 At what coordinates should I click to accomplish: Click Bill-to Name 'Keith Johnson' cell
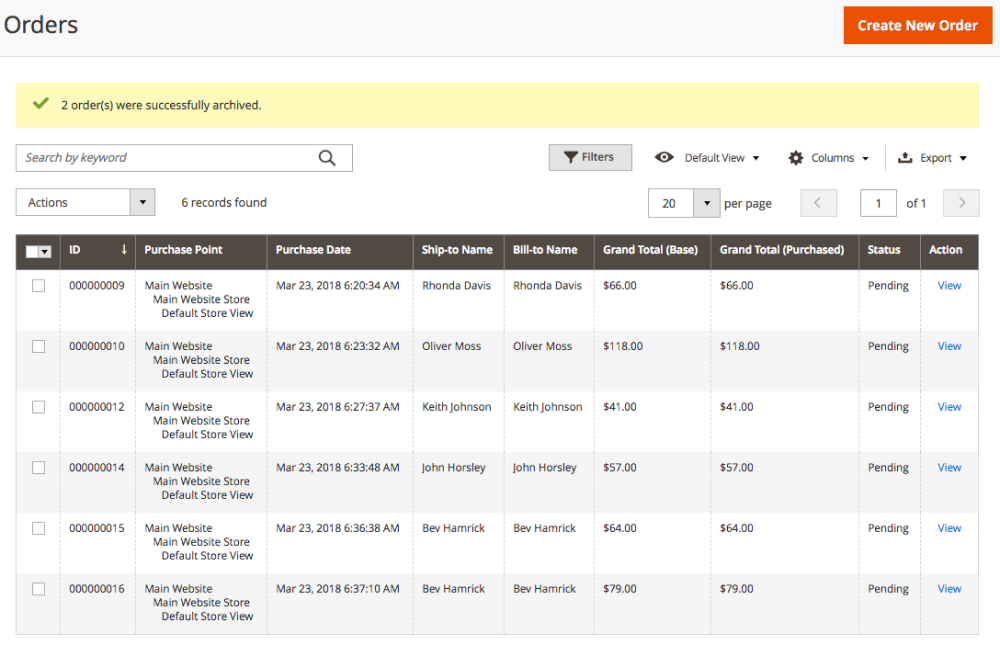click(548, 407)
